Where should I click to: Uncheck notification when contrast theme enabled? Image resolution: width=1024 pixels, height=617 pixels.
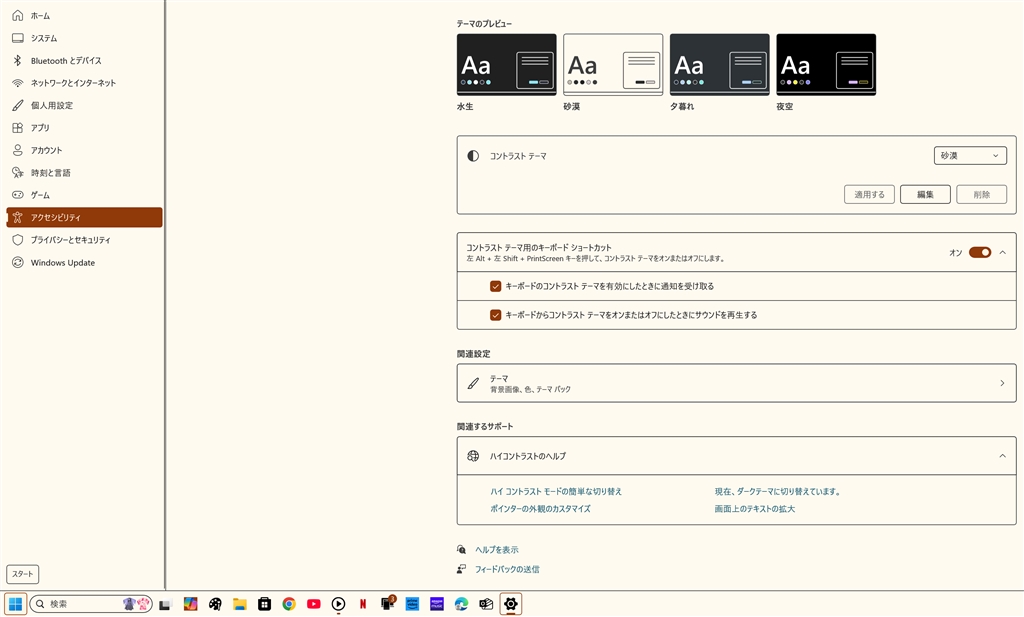coord(496,286)
